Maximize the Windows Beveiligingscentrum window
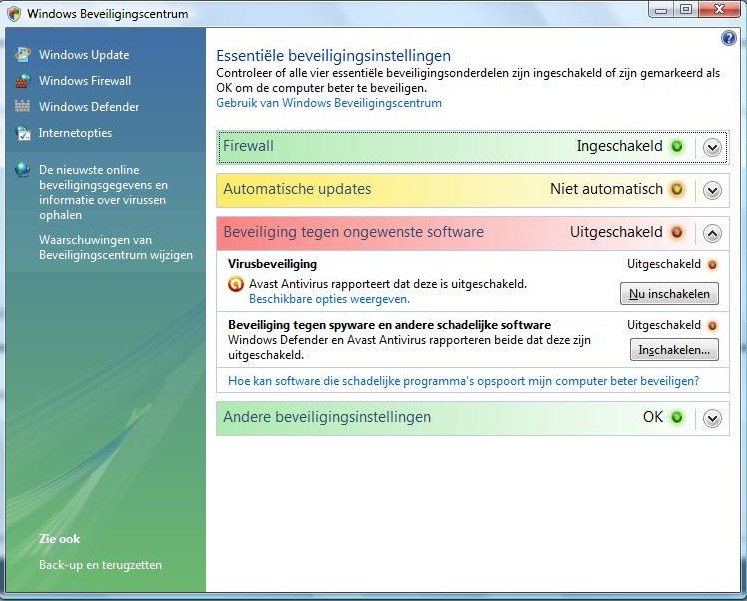 pos(685,10)
